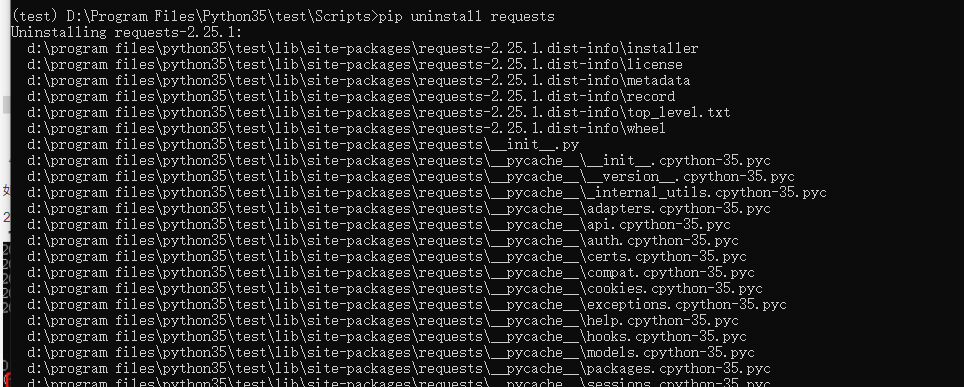
Task: Select the dist-info\record path line
Action: [351, 97]
